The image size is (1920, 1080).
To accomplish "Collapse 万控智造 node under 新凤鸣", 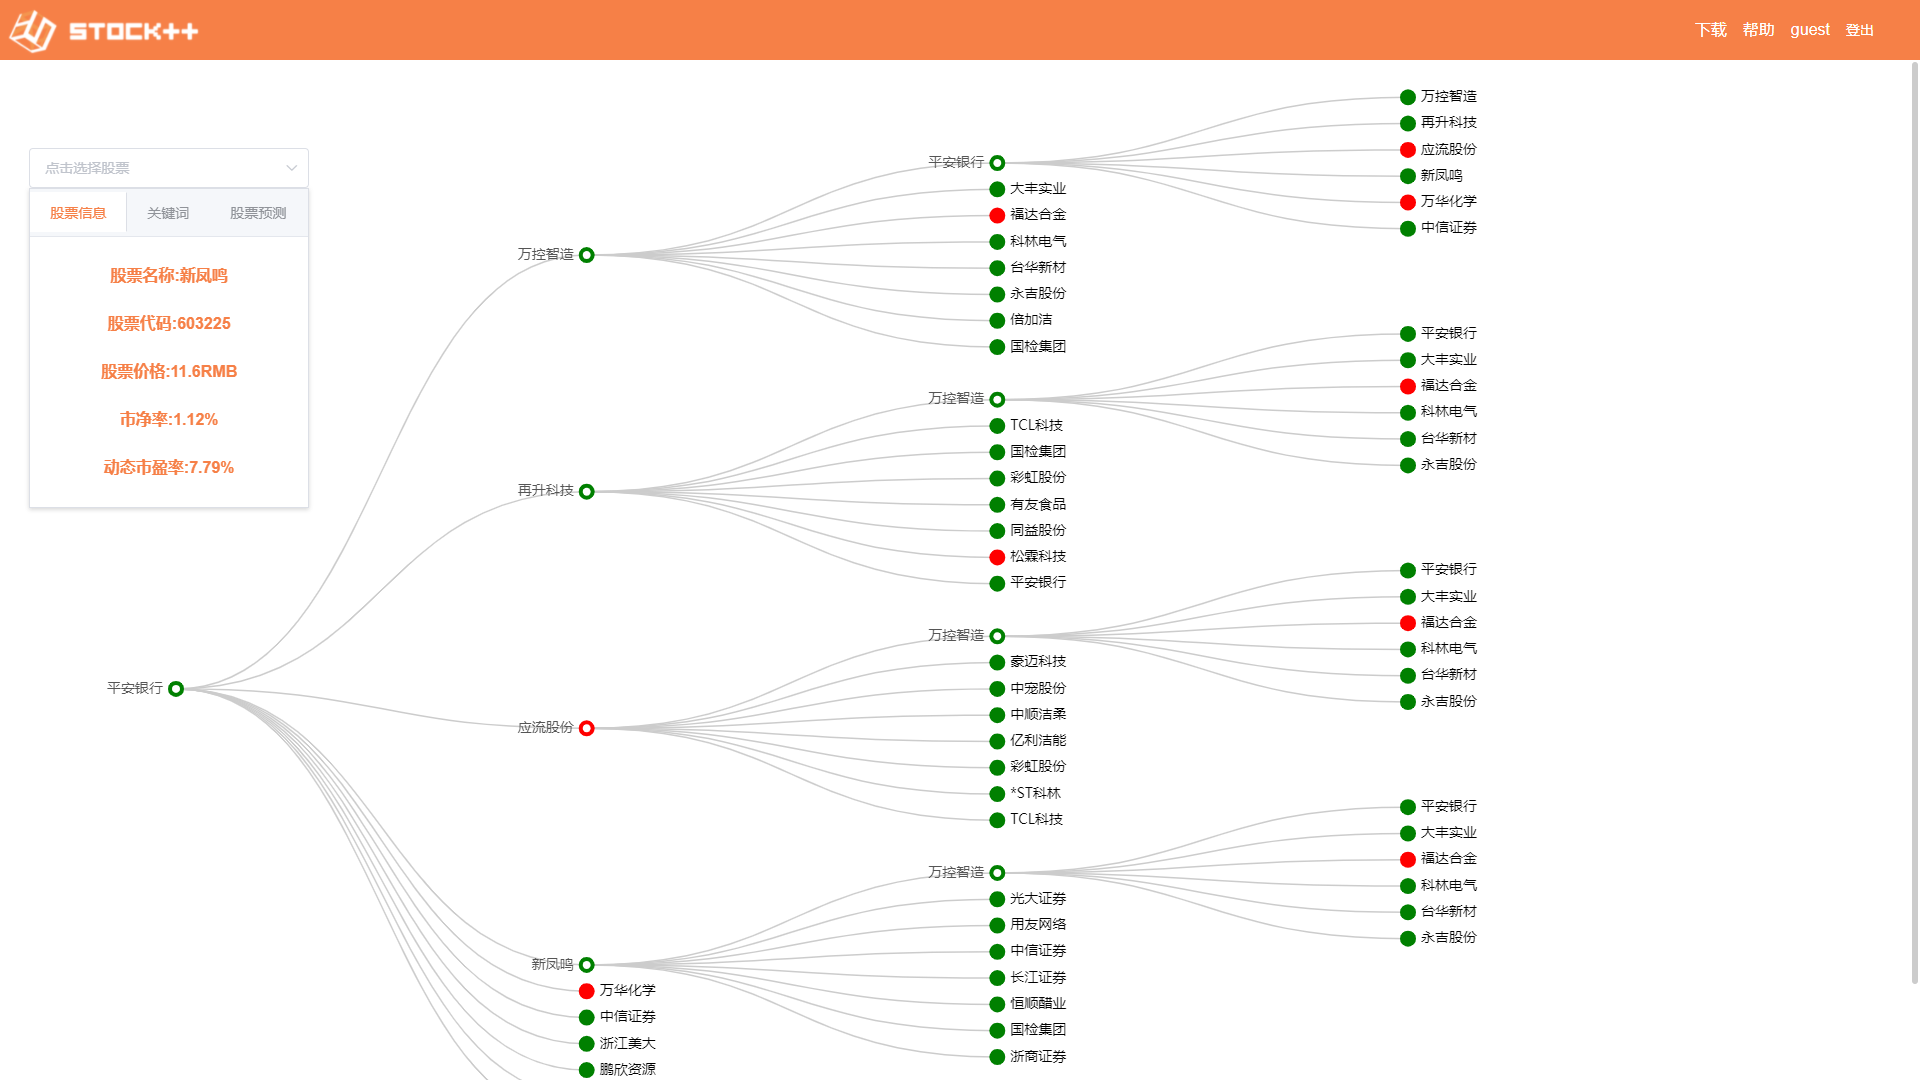I will [997, 873].
